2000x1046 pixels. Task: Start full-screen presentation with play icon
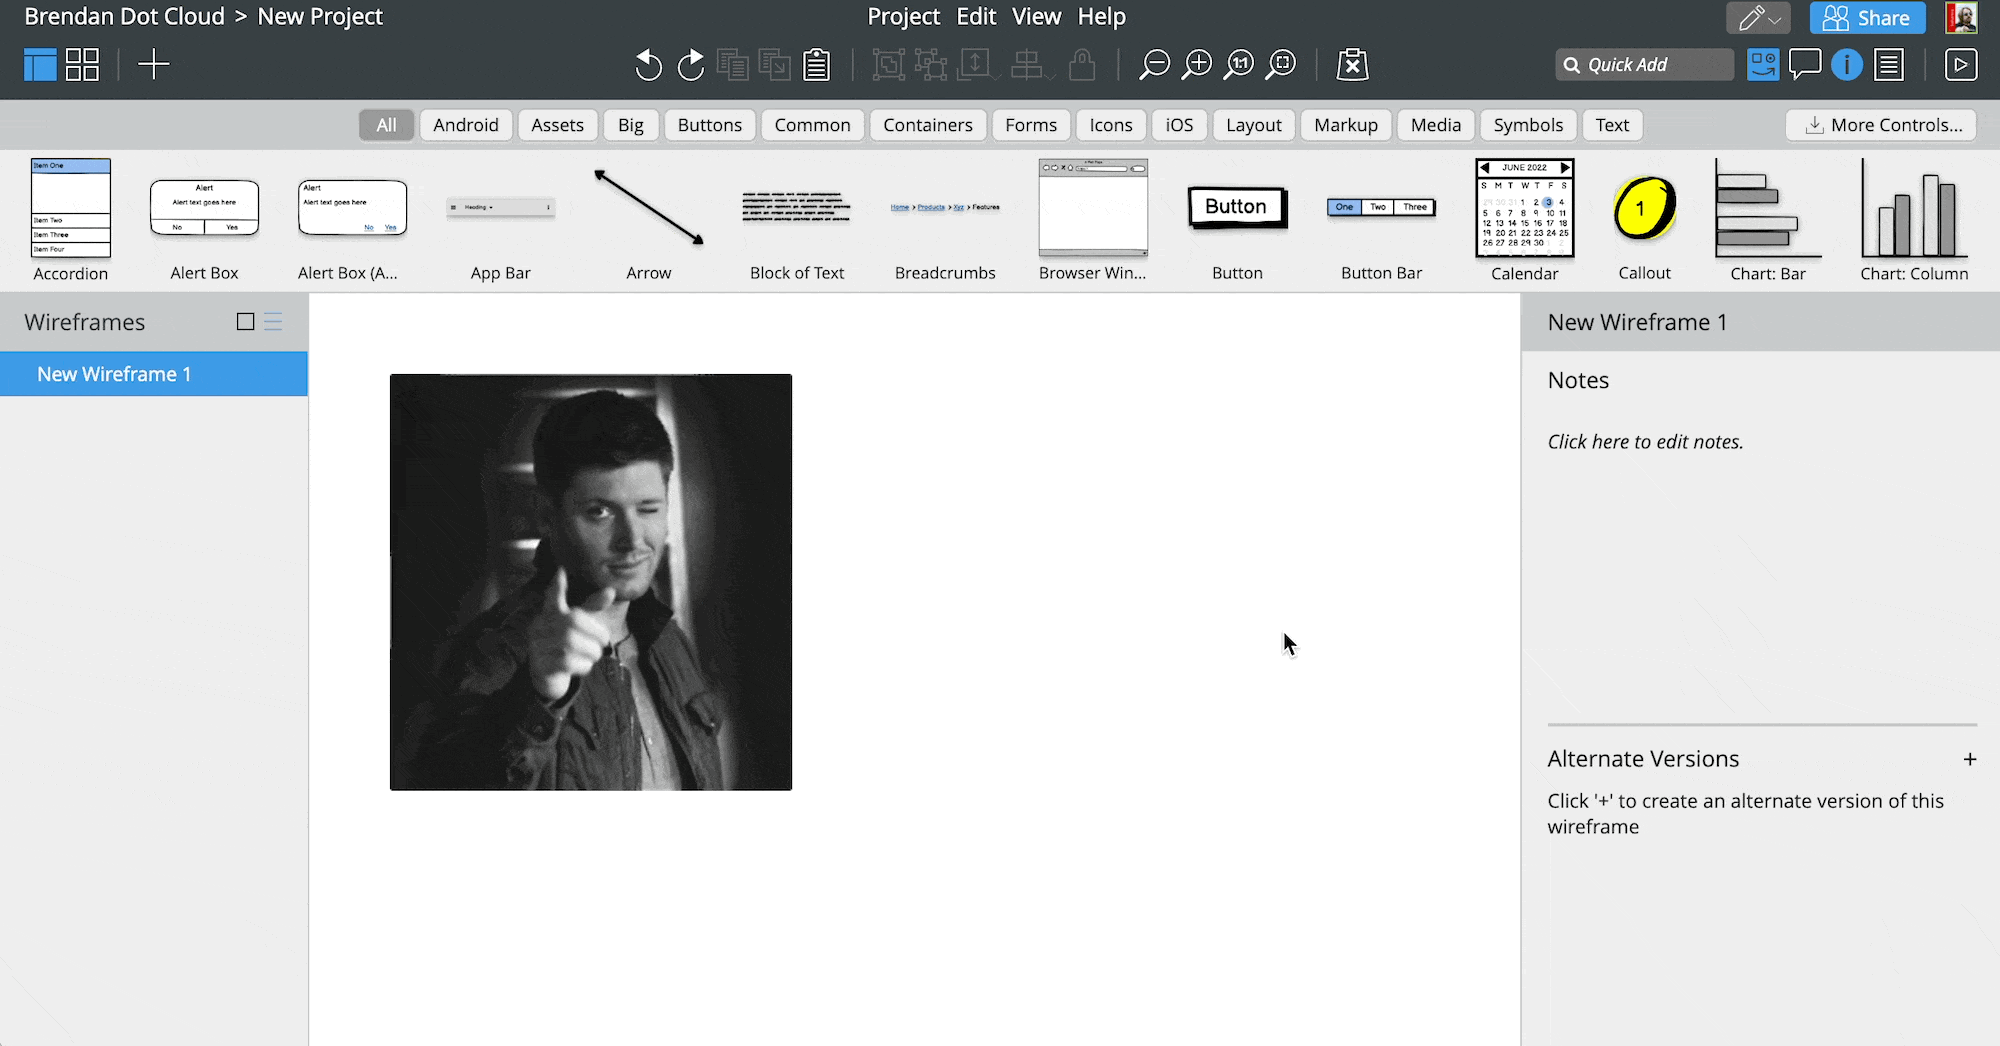[1960, 65]
